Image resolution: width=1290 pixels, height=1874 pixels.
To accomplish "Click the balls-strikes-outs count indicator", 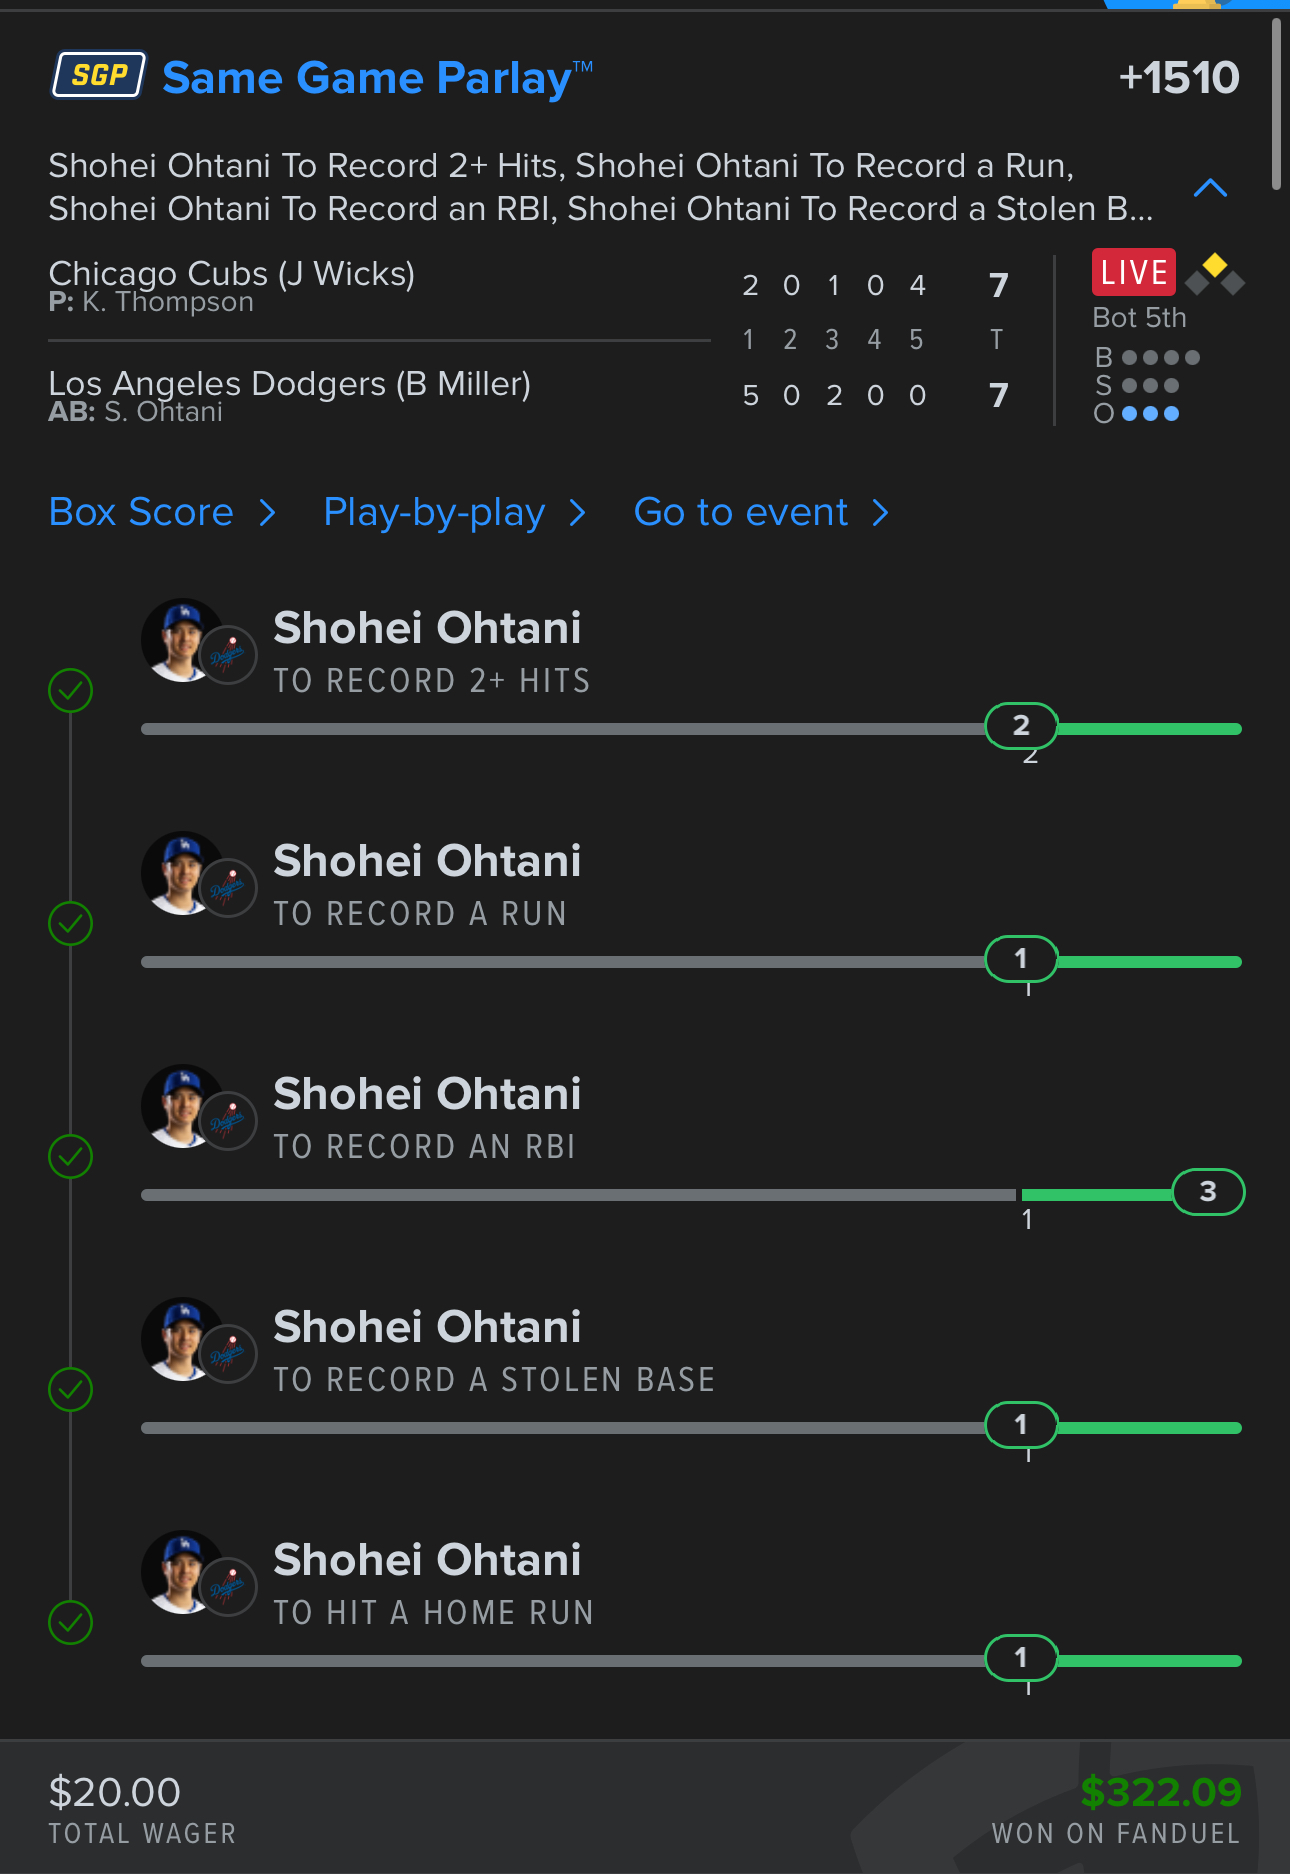I will [1146, 385].
